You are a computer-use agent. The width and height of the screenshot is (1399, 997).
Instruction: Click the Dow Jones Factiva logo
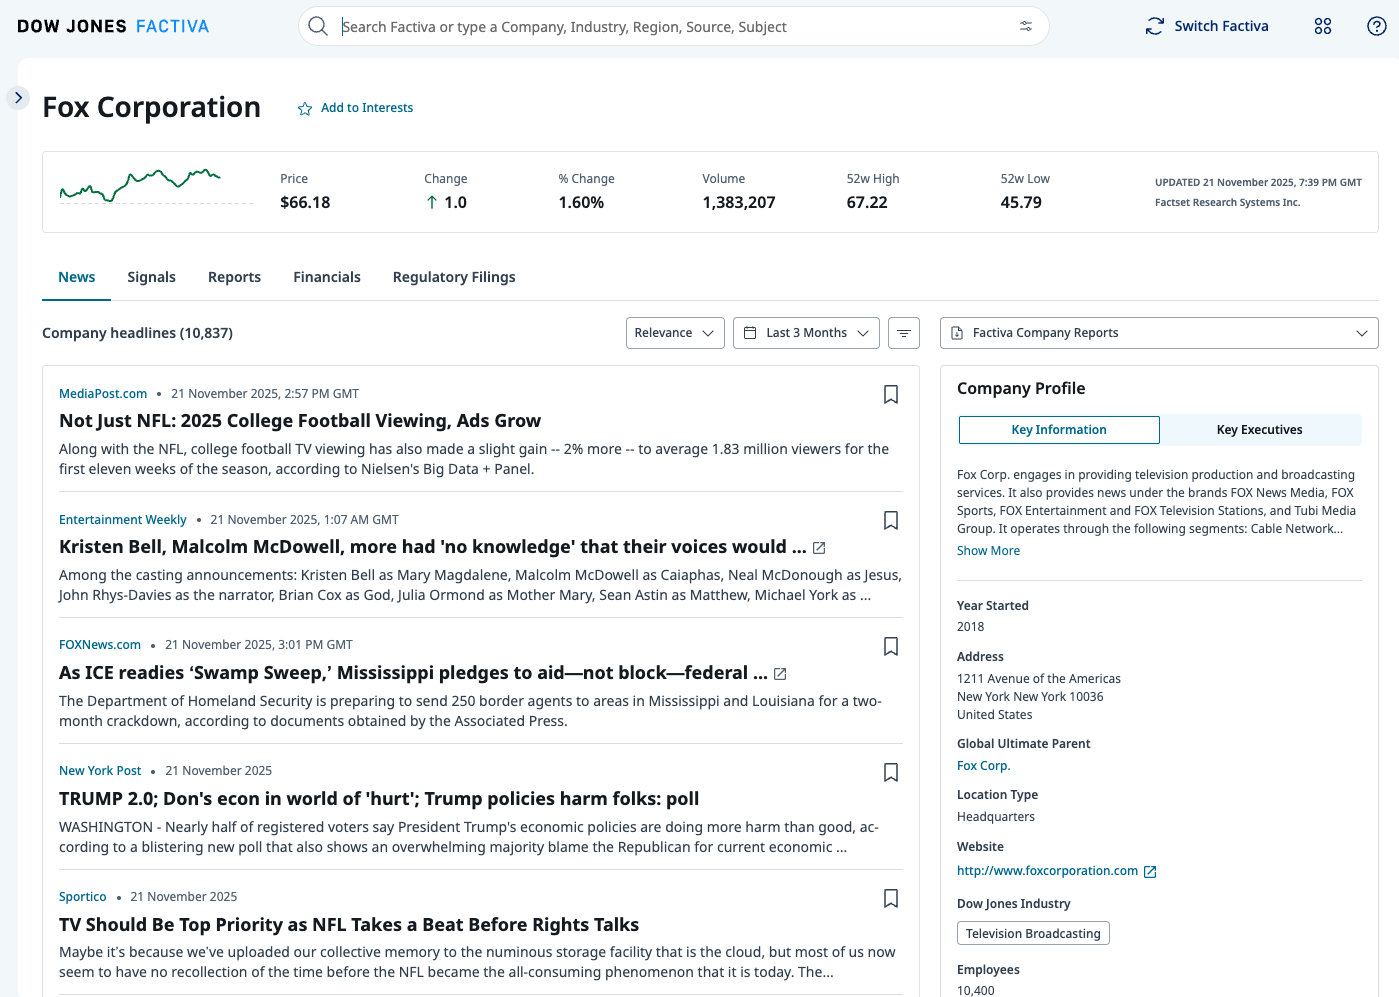[113, 26]
